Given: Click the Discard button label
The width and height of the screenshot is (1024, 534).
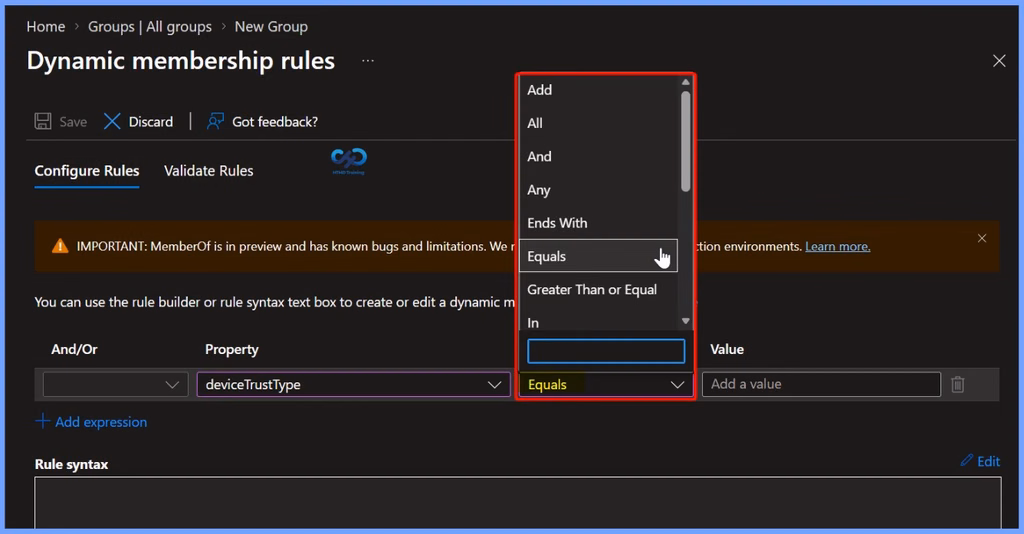Looking at the screenshot, I should click(151, 122).
